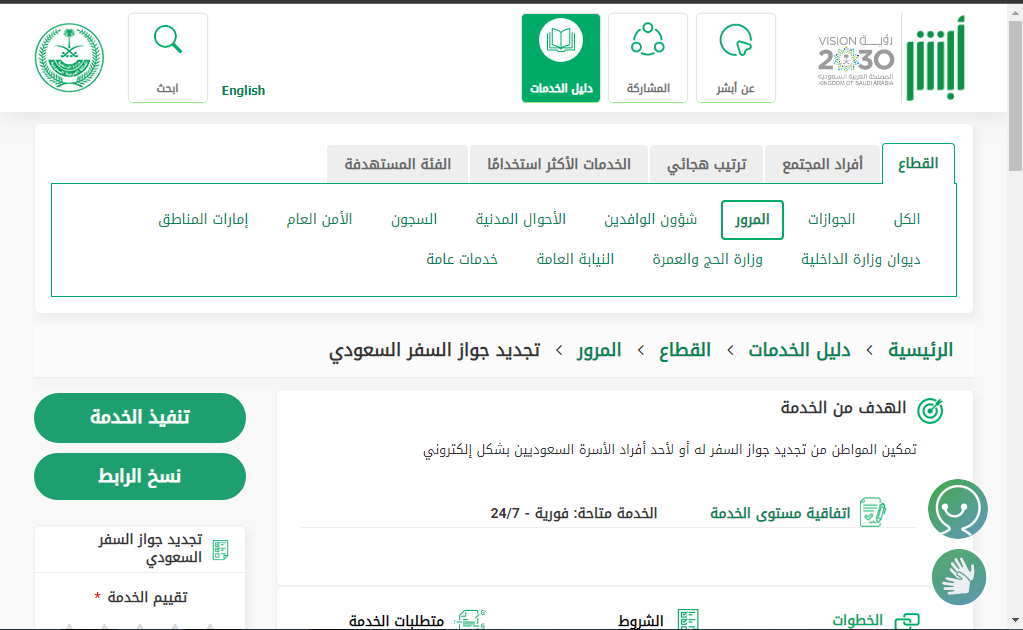The image size is (1023, 630).
Task: Click the page vertical scrollbar
Action: pyautogui.click(x=1015, y=300)
